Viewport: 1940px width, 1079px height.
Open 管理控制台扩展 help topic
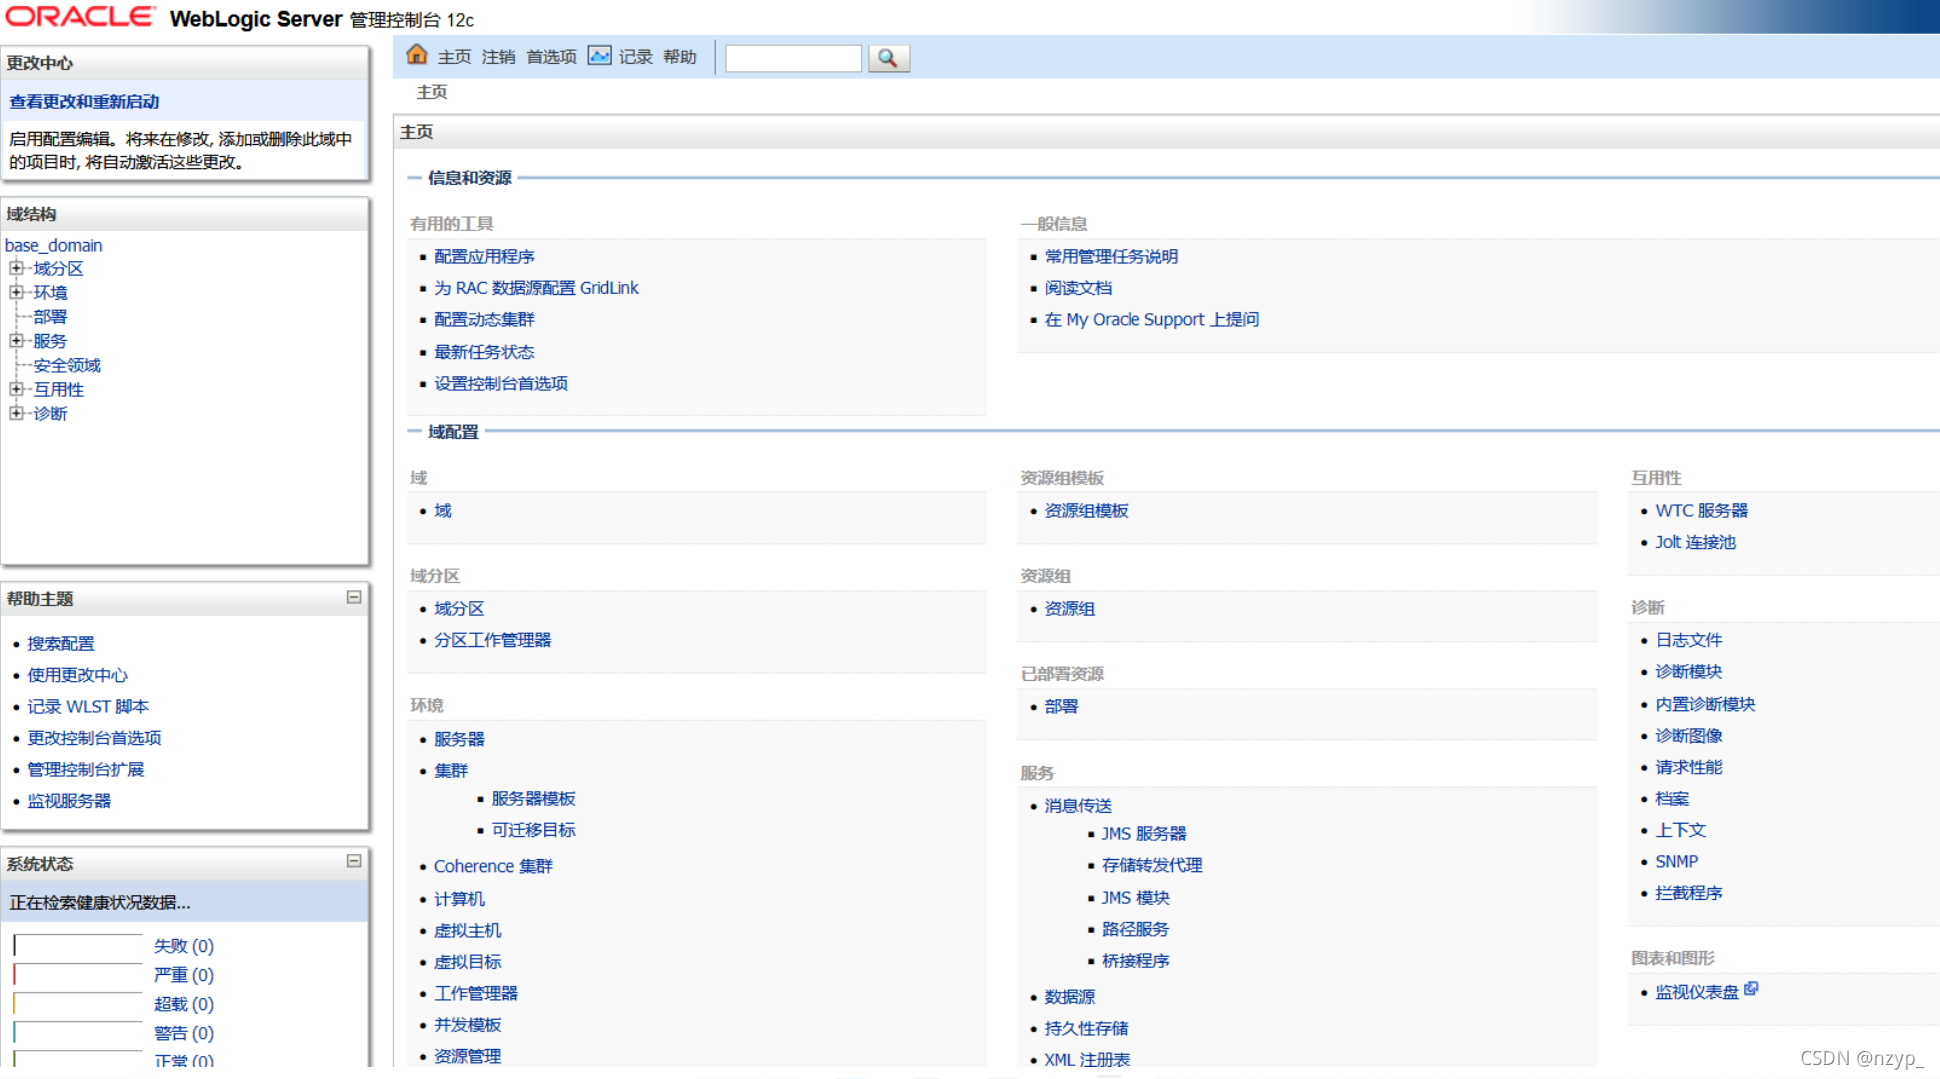pos(86,770)
